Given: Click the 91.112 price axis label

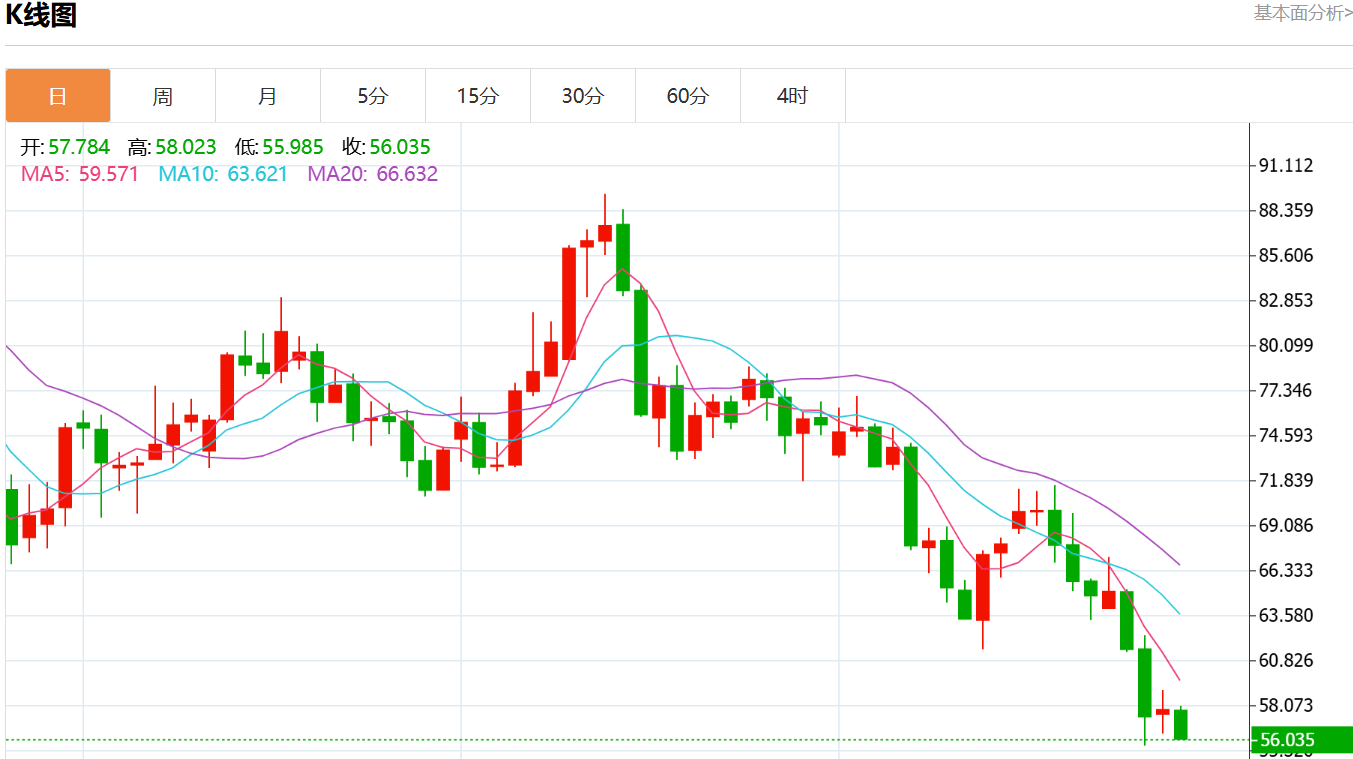Looking at the screenshot, I should point(1285,165).
